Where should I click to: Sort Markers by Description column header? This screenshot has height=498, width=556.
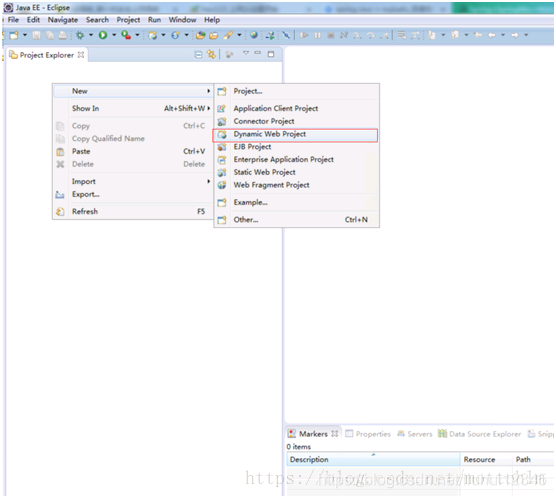coord(373,459)
